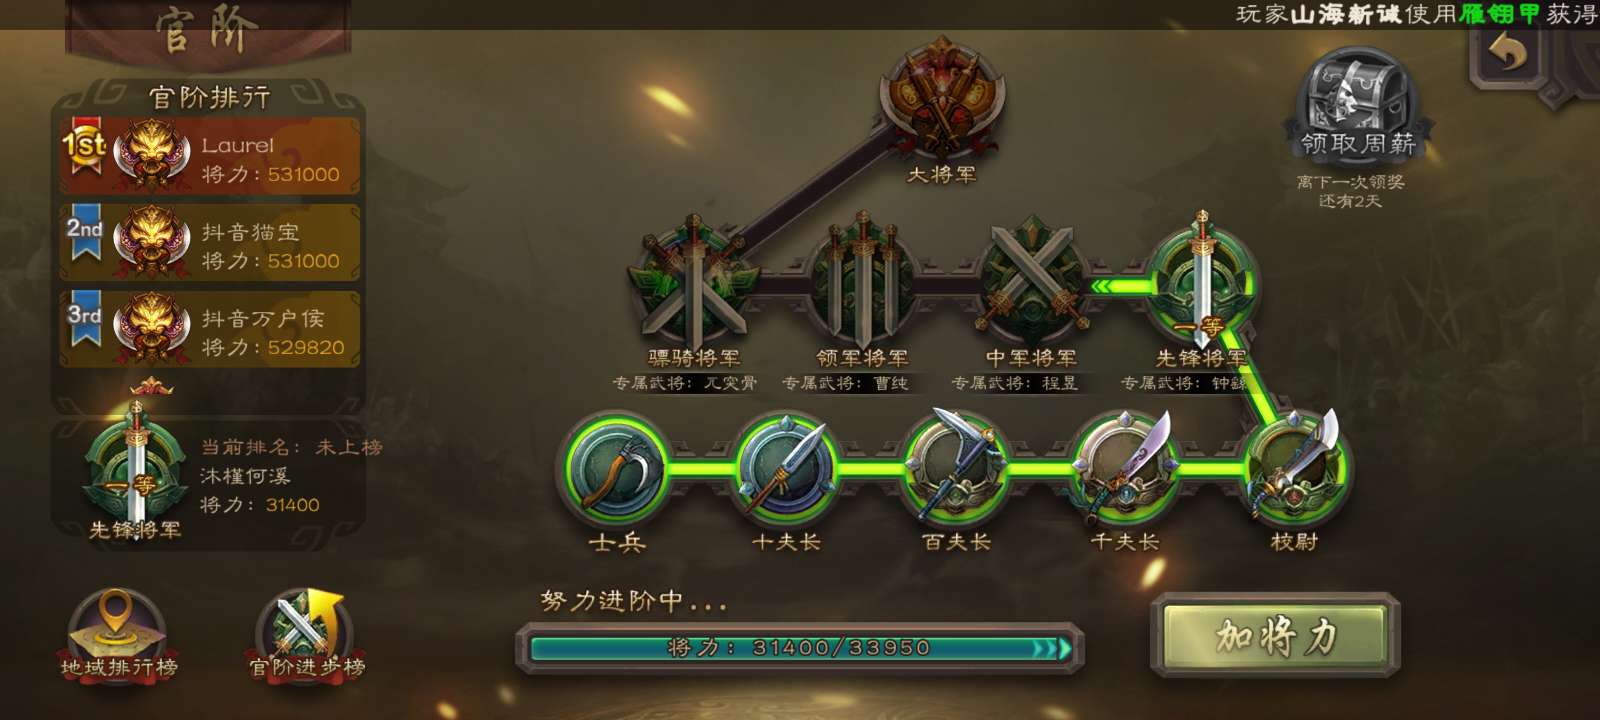Open 地域排行榜 regional ranking

tap(118, 637)
